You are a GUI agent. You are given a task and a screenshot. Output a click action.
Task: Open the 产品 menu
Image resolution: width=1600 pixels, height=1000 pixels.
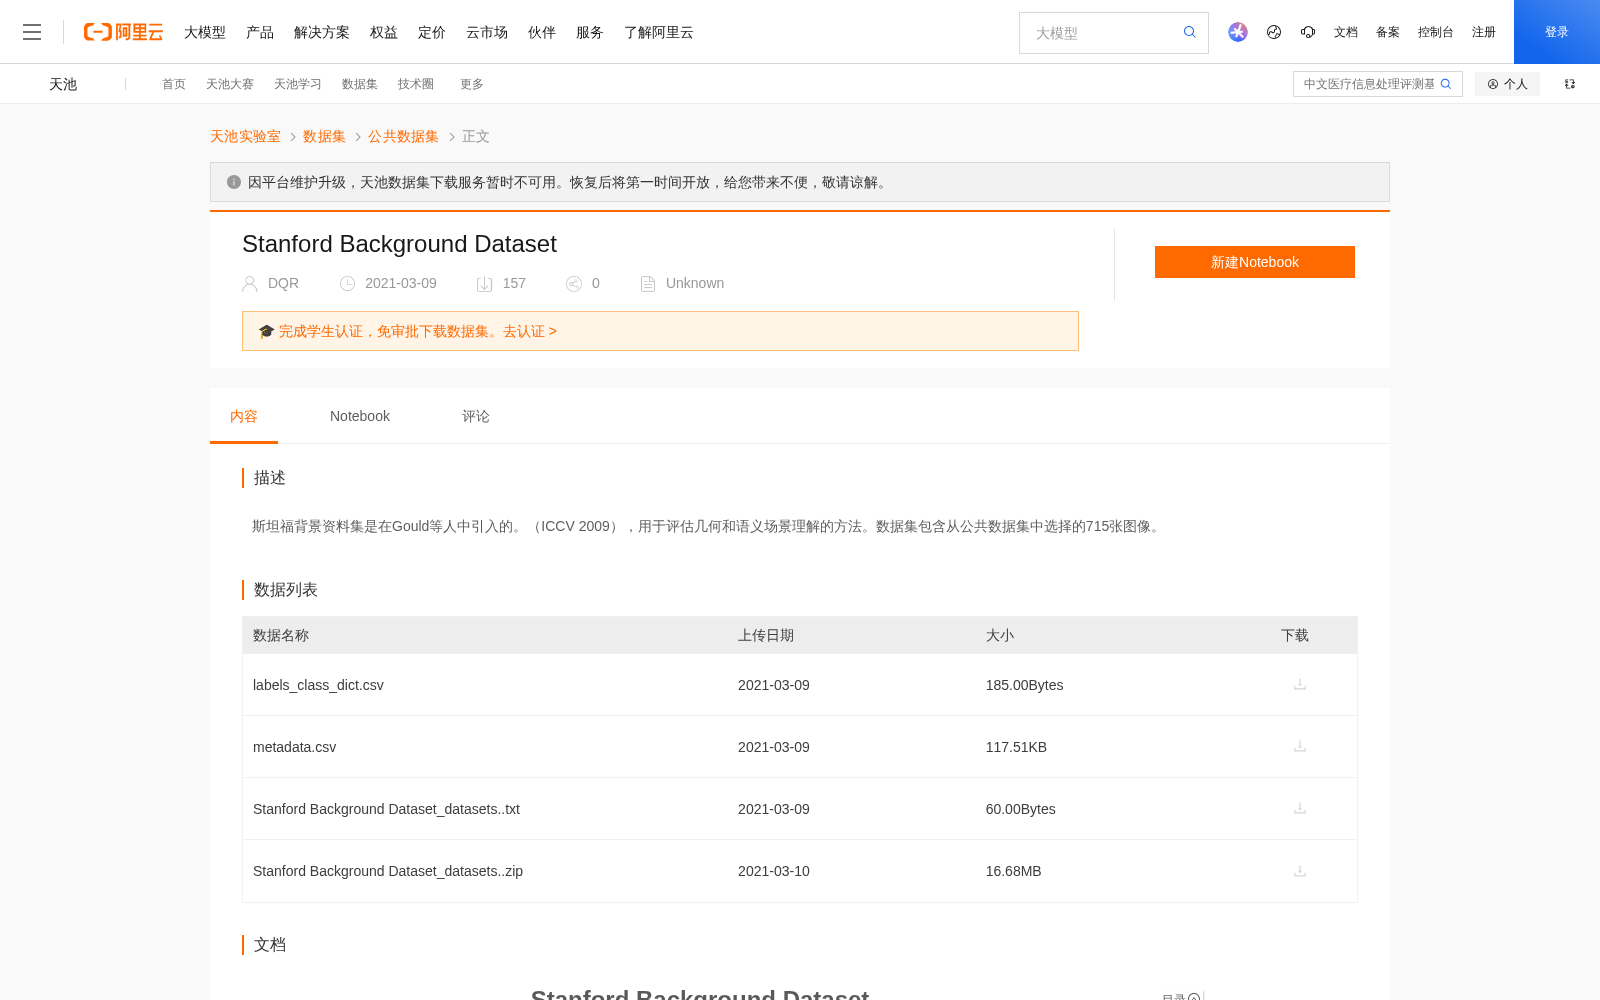pos(260,32)
